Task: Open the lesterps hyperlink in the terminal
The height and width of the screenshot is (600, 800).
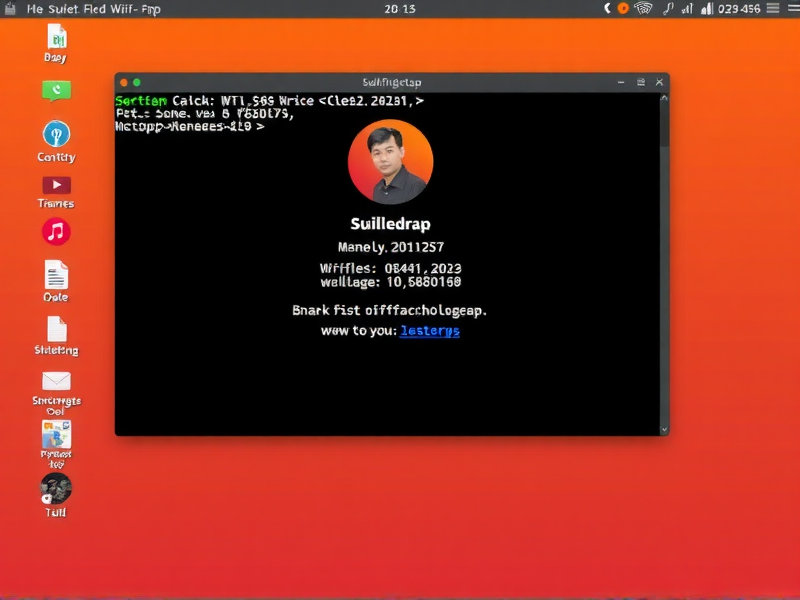Action: point(430,331)
